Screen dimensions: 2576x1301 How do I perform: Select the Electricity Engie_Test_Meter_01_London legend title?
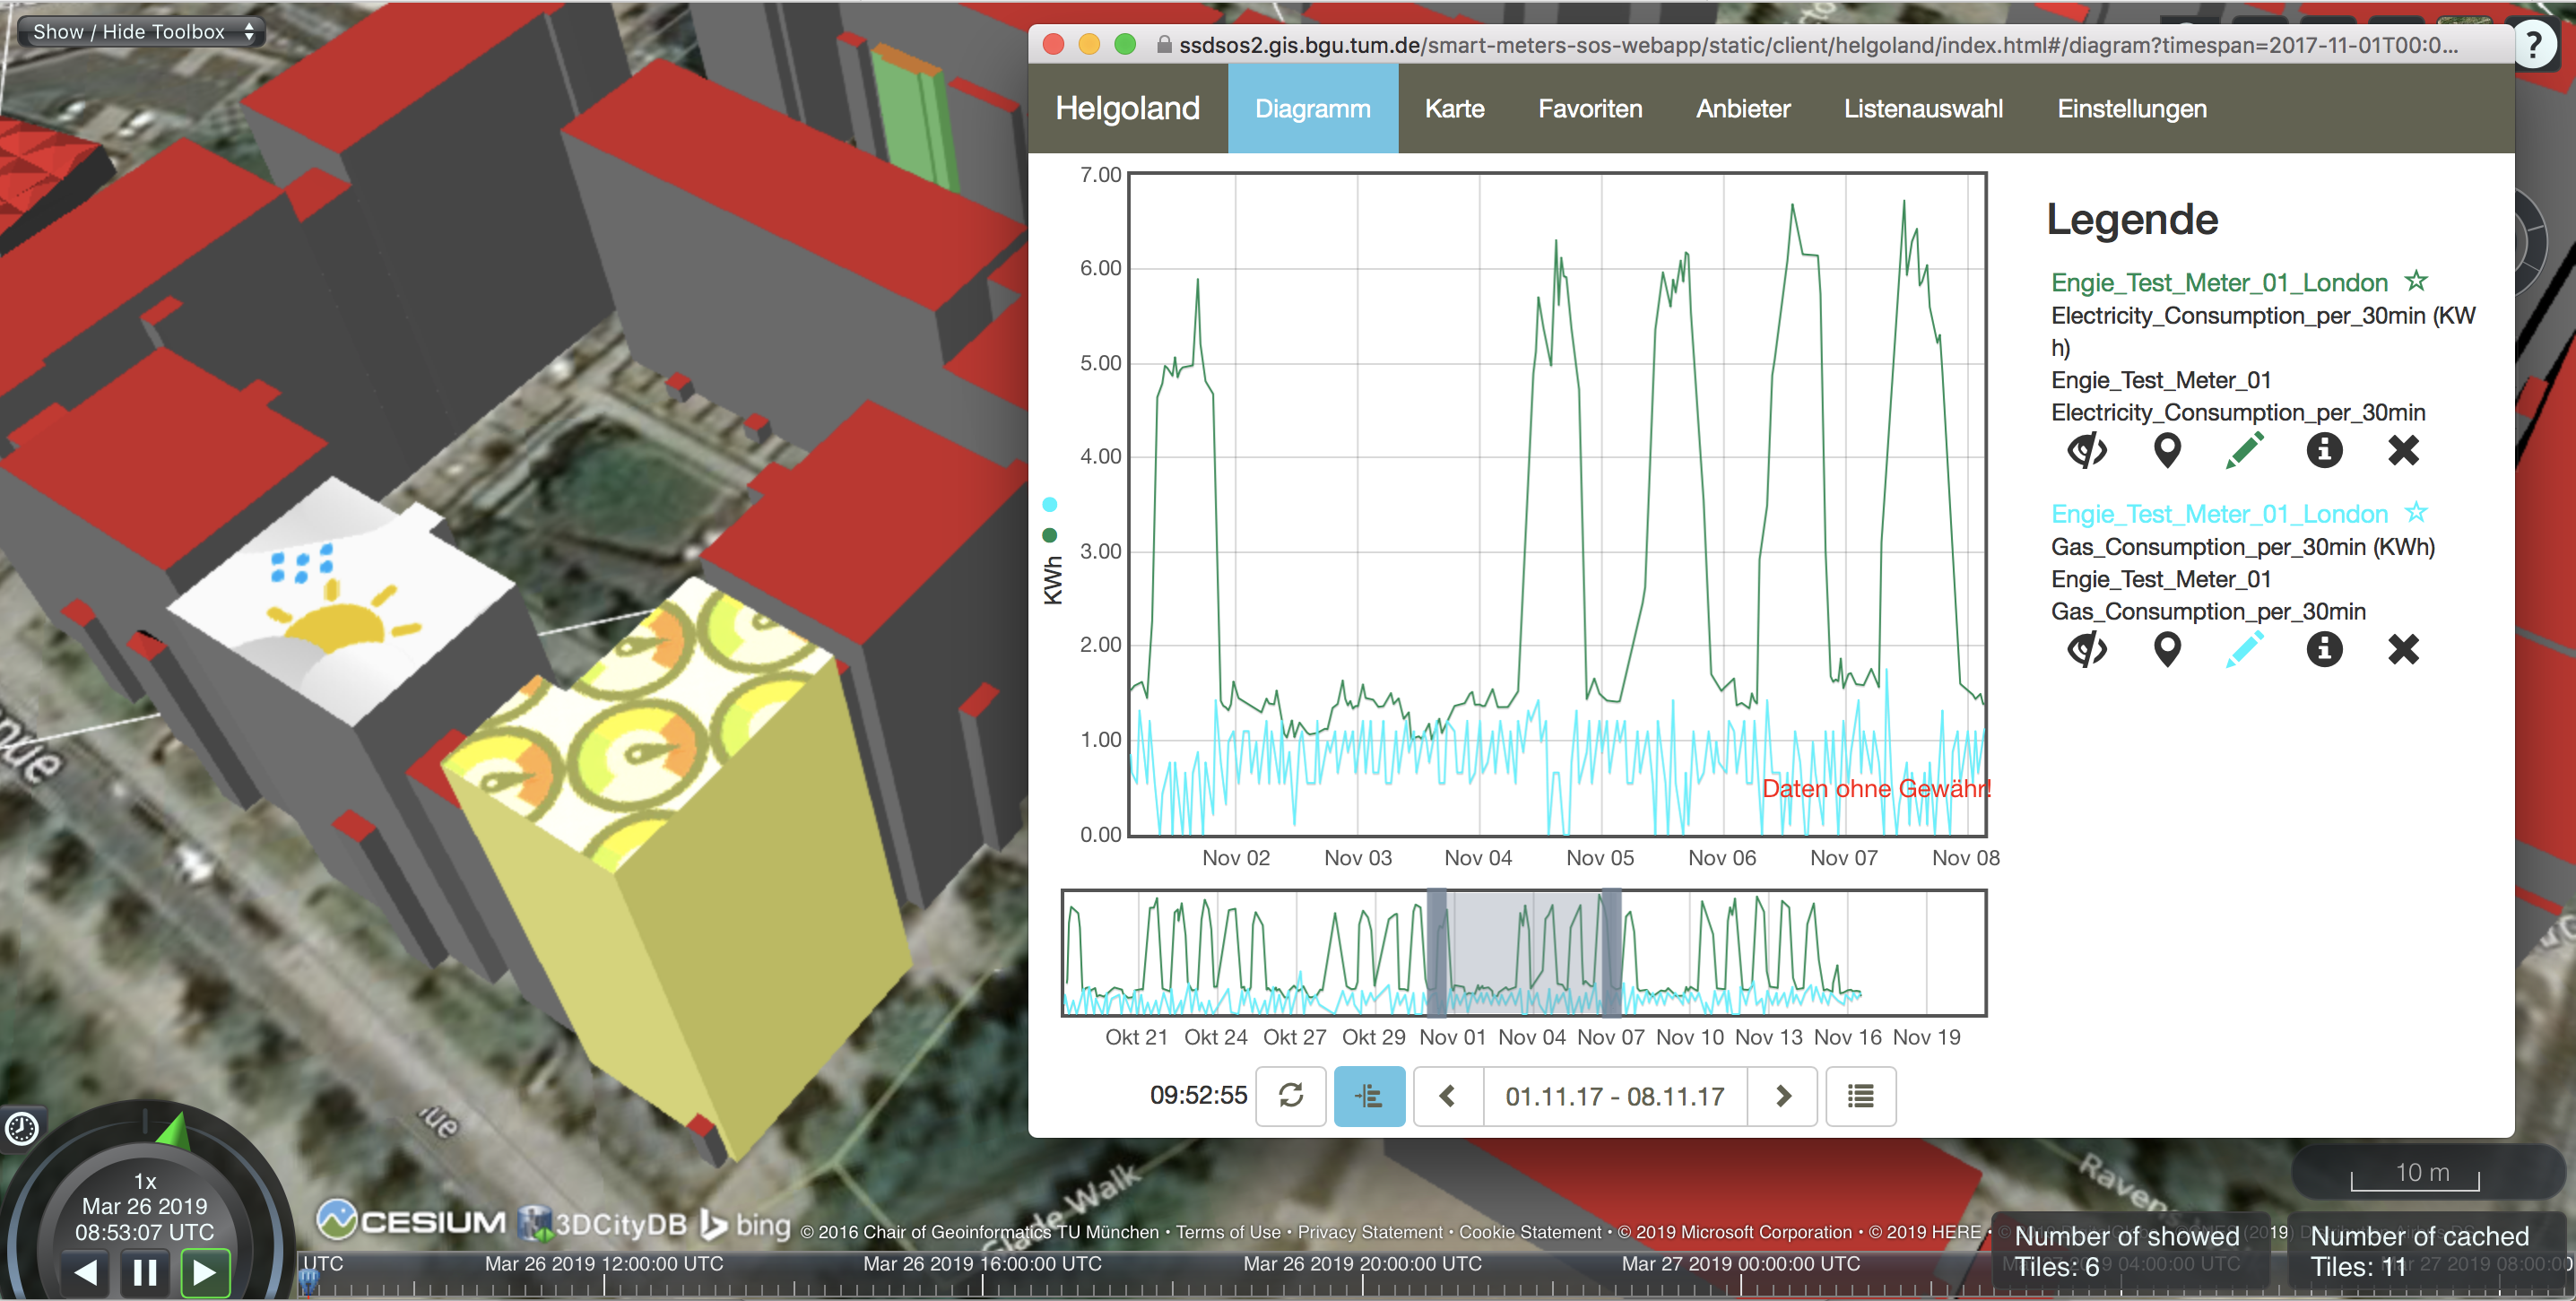click(2219, 283)
